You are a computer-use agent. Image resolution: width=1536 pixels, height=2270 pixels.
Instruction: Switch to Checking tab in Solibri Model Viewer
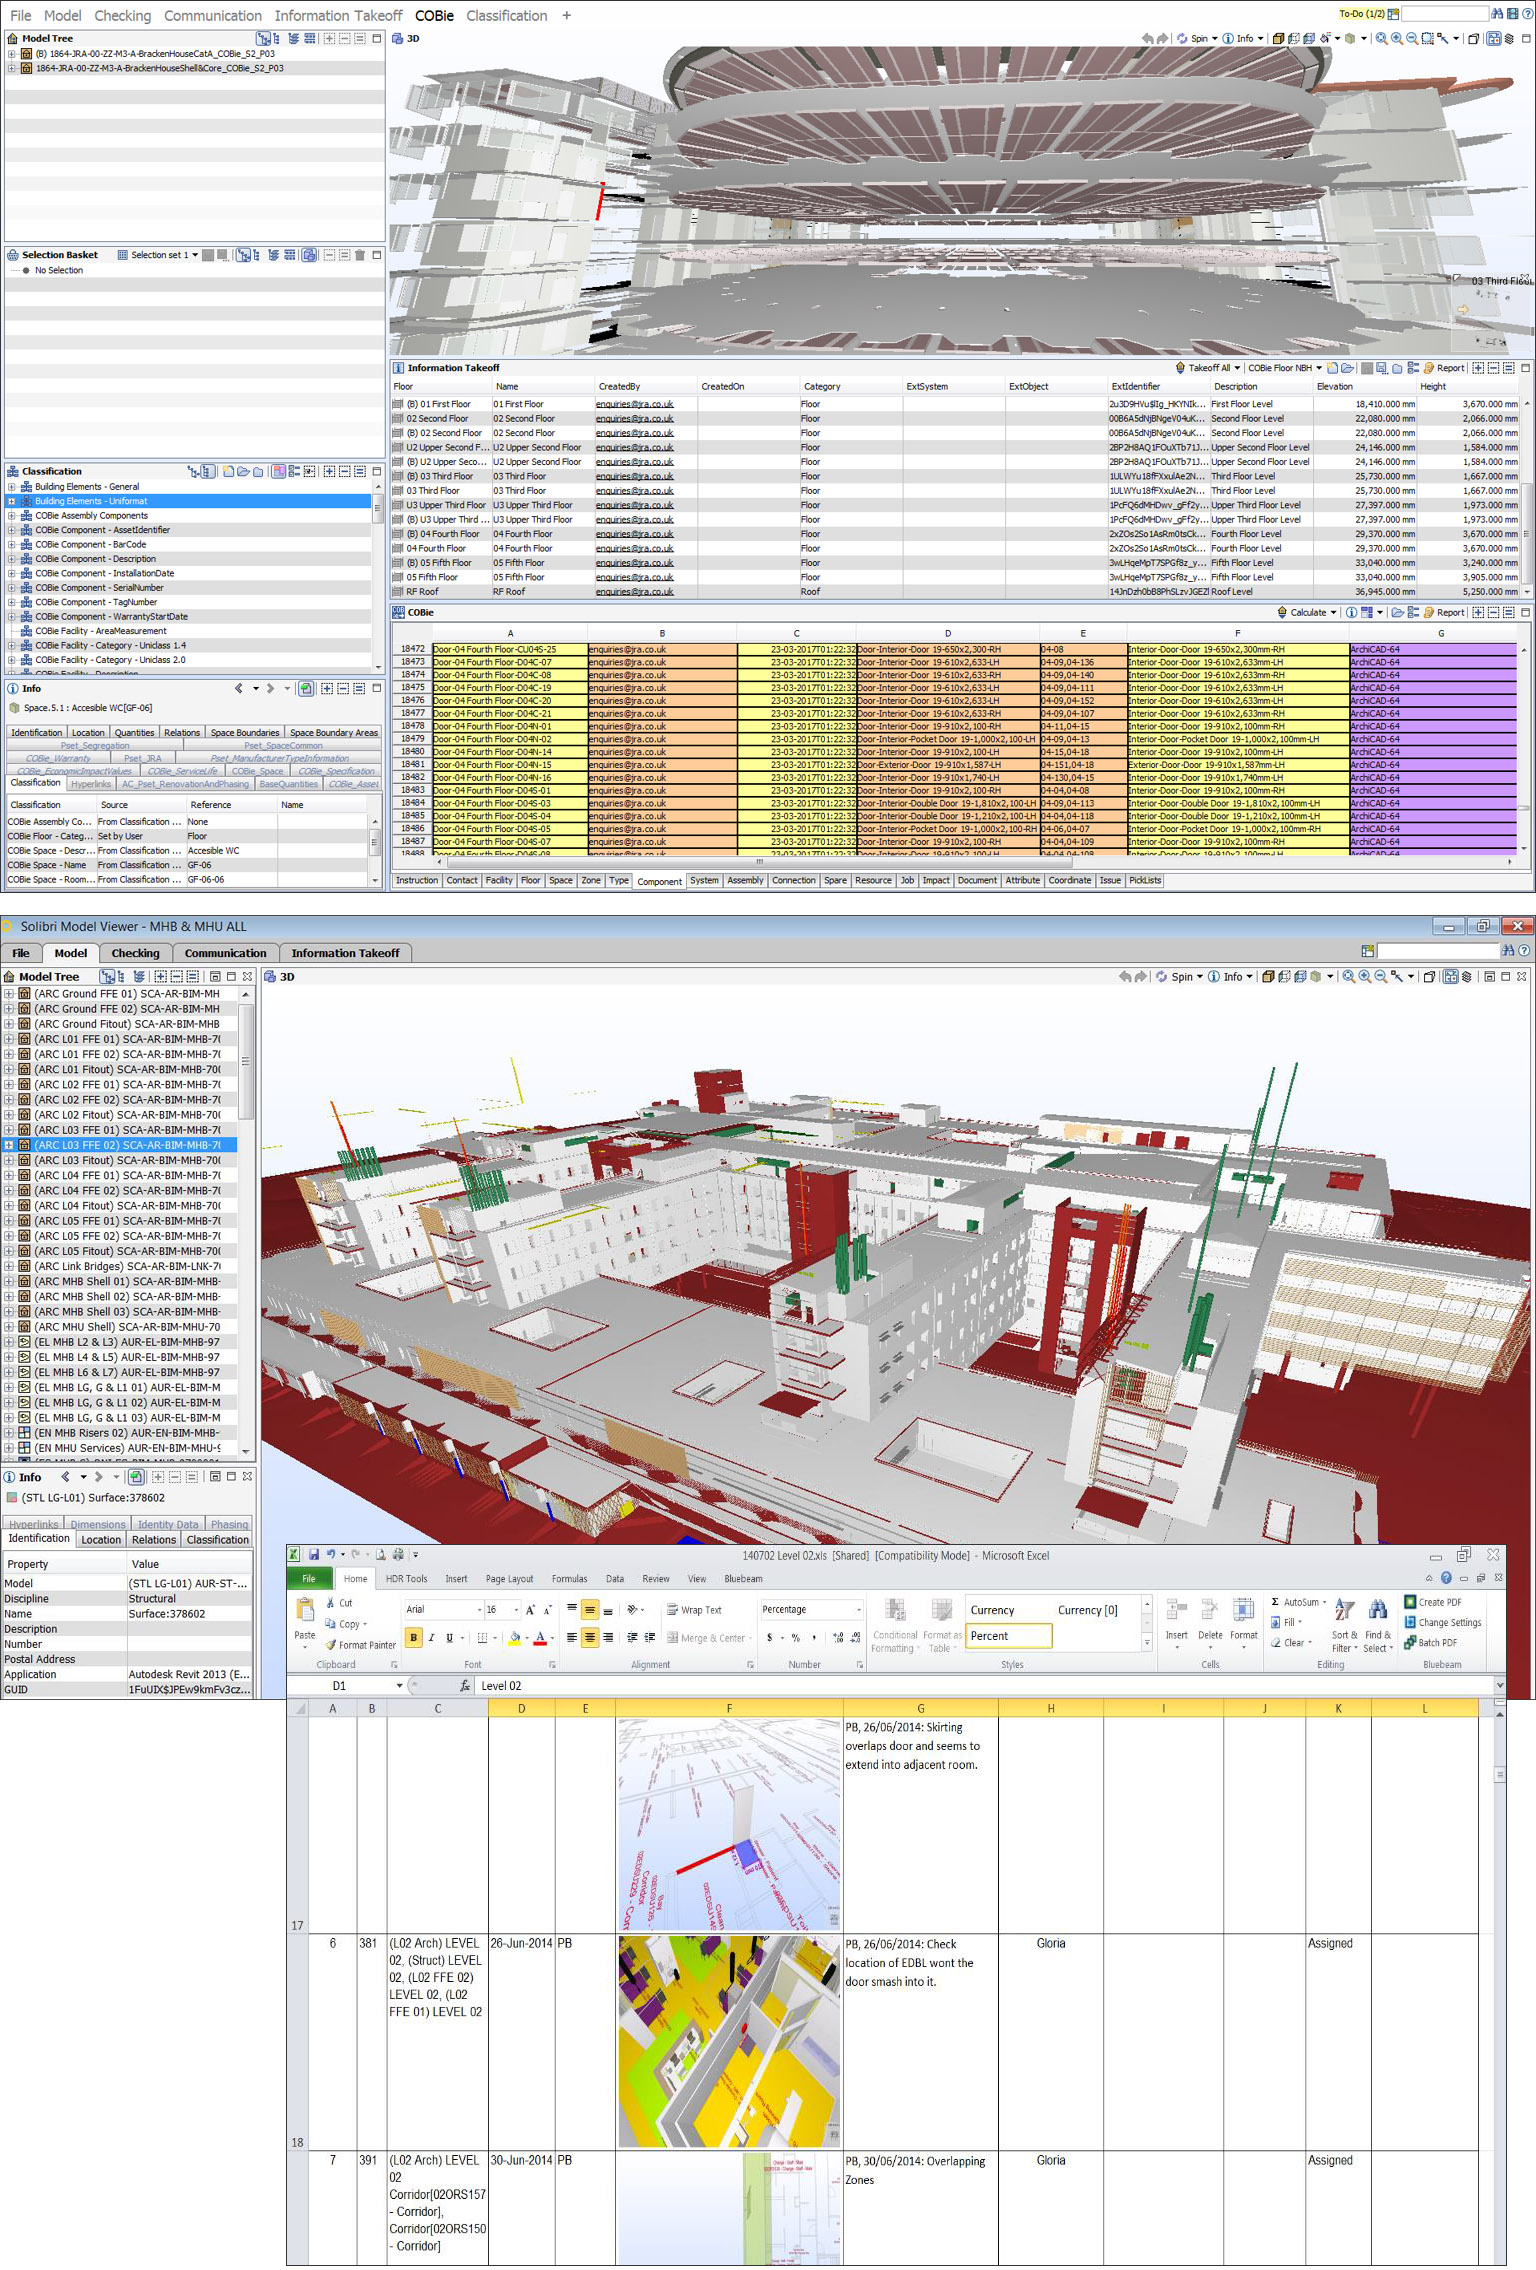click(x=135, y=953)
